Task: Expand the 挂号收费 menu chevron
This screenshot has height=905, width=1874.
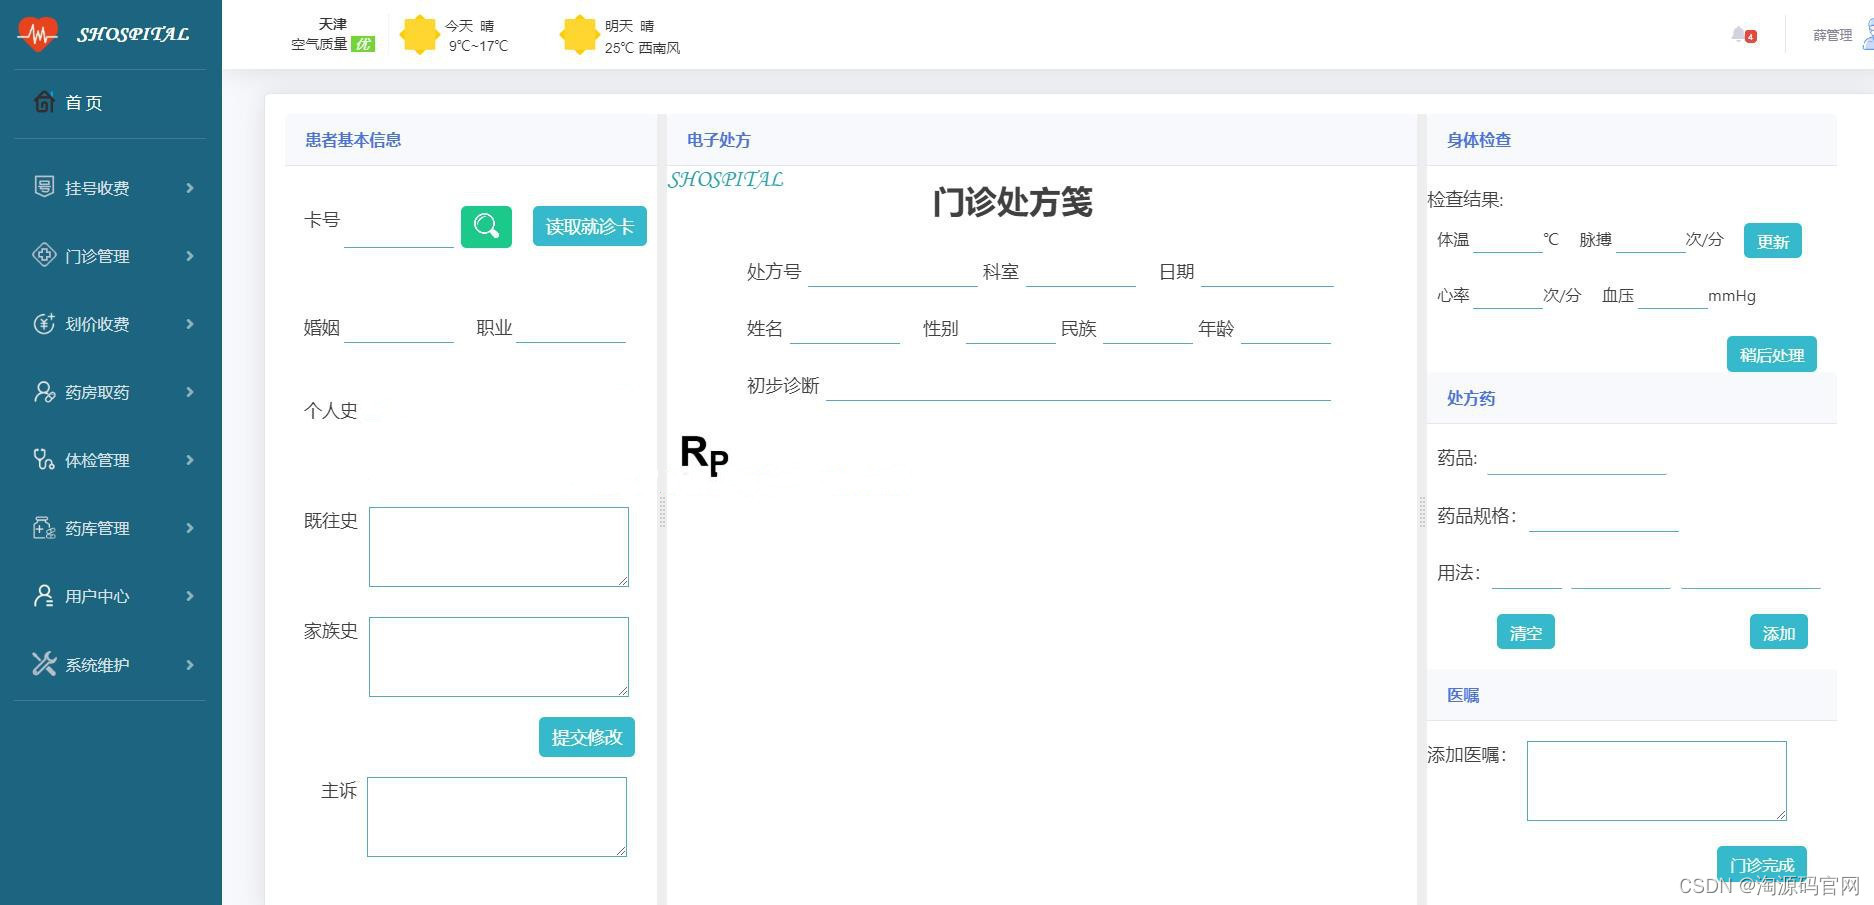Action: click(x=190, y=187)
